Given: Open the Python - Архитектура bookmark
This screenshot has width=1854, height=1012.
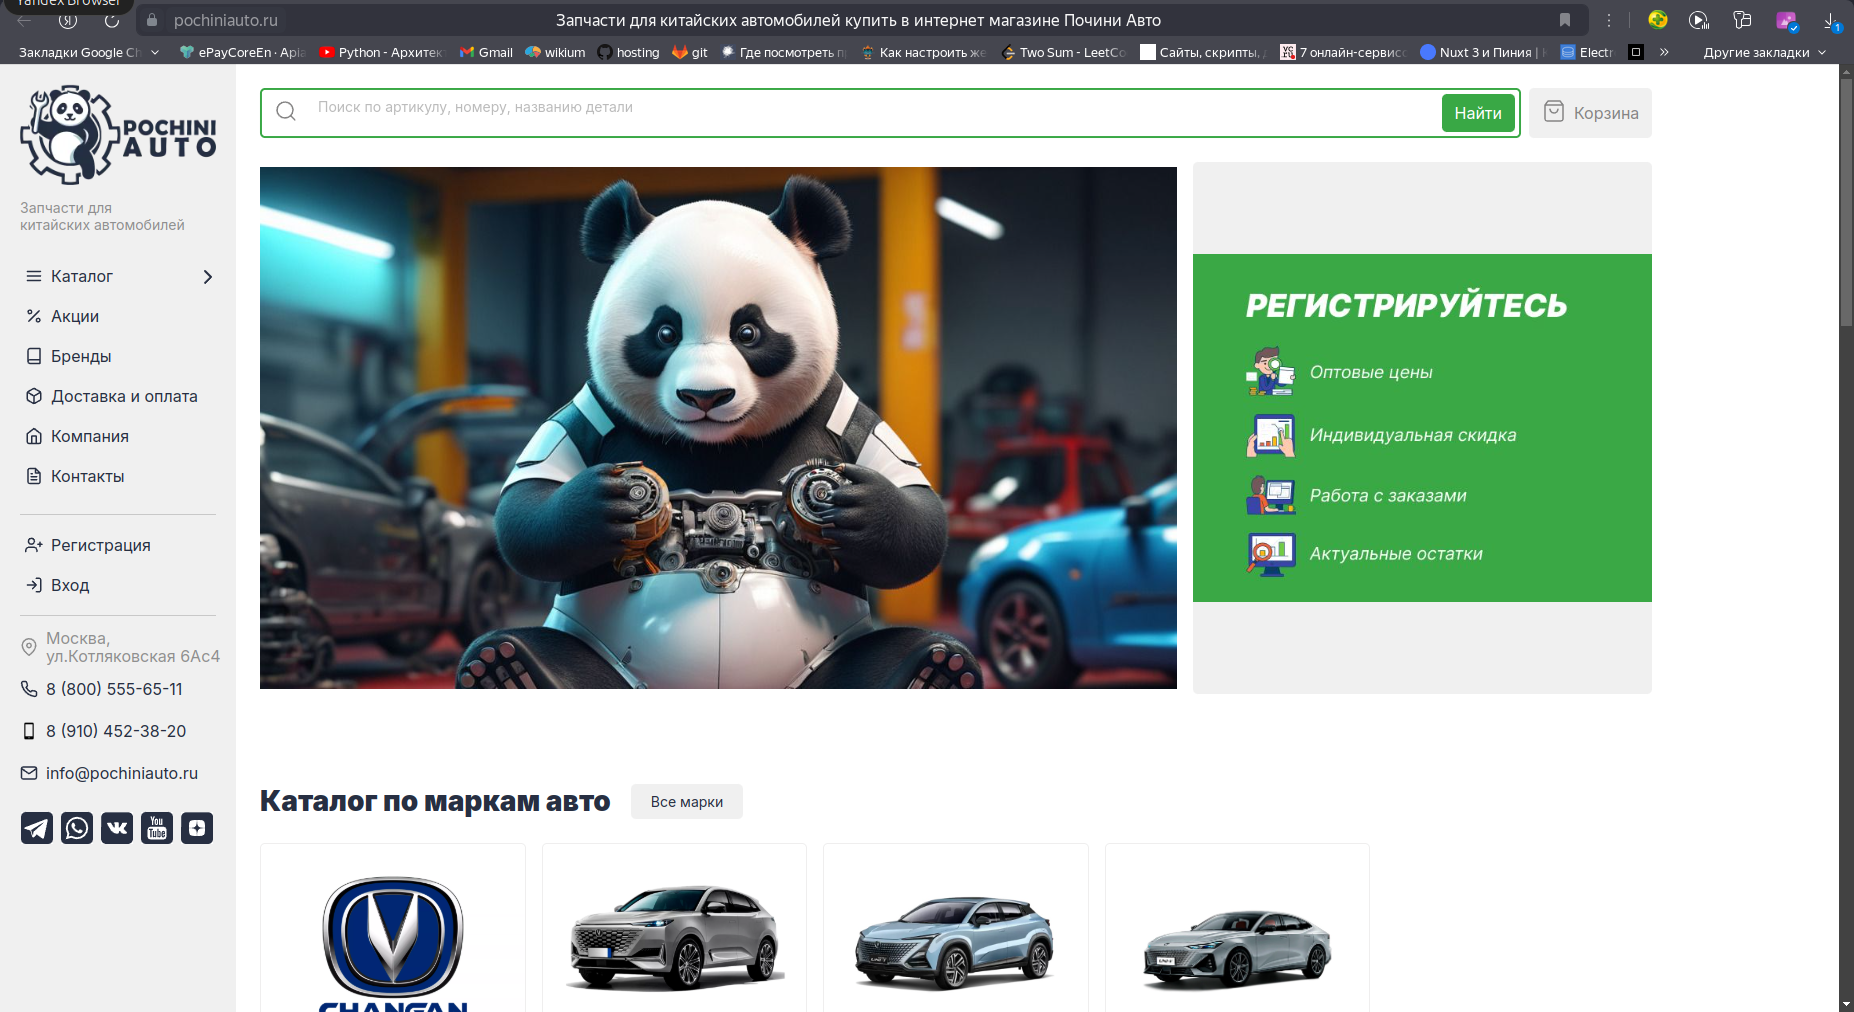Looking at the screenshot, I should click(381, 52).
